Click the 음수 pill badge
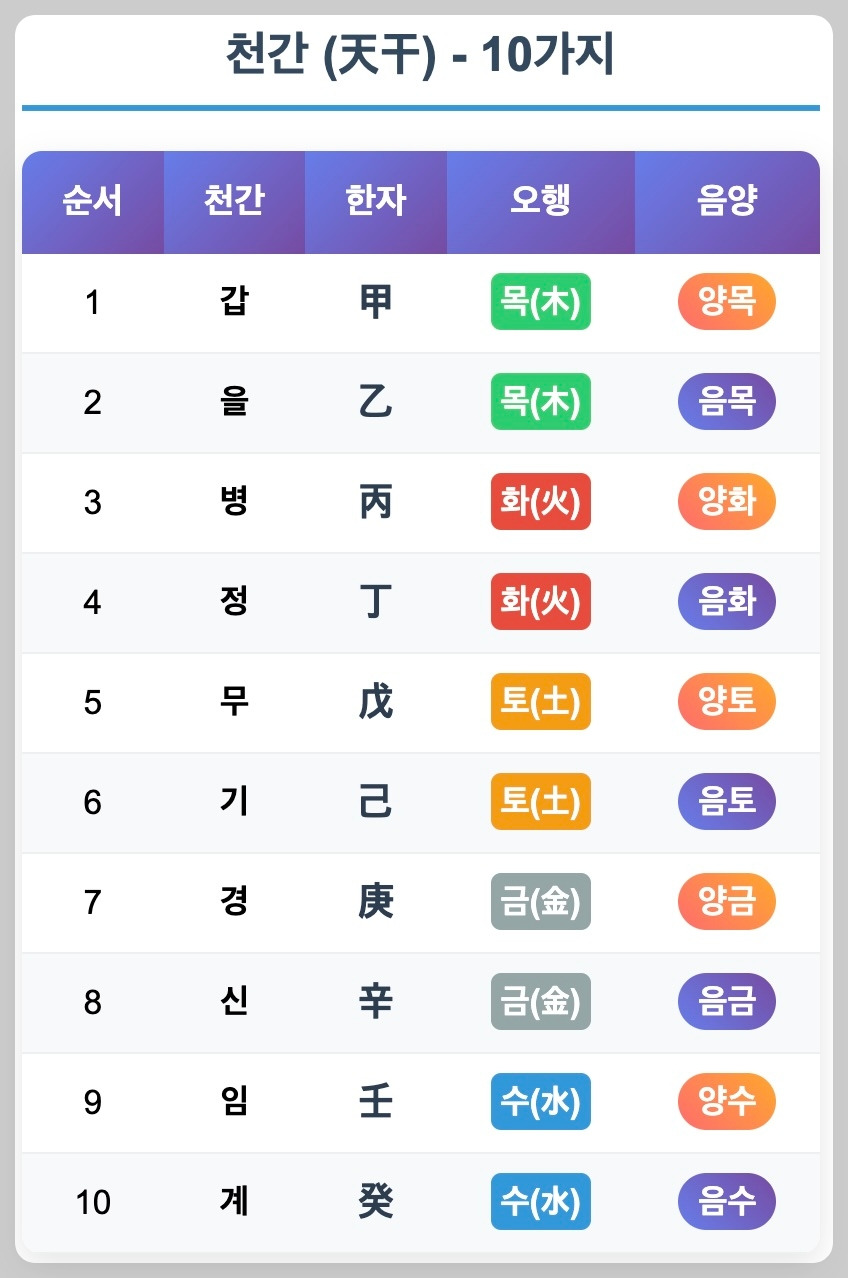The width and height of the screenshot is (848, 1278). click(726, 1201)
